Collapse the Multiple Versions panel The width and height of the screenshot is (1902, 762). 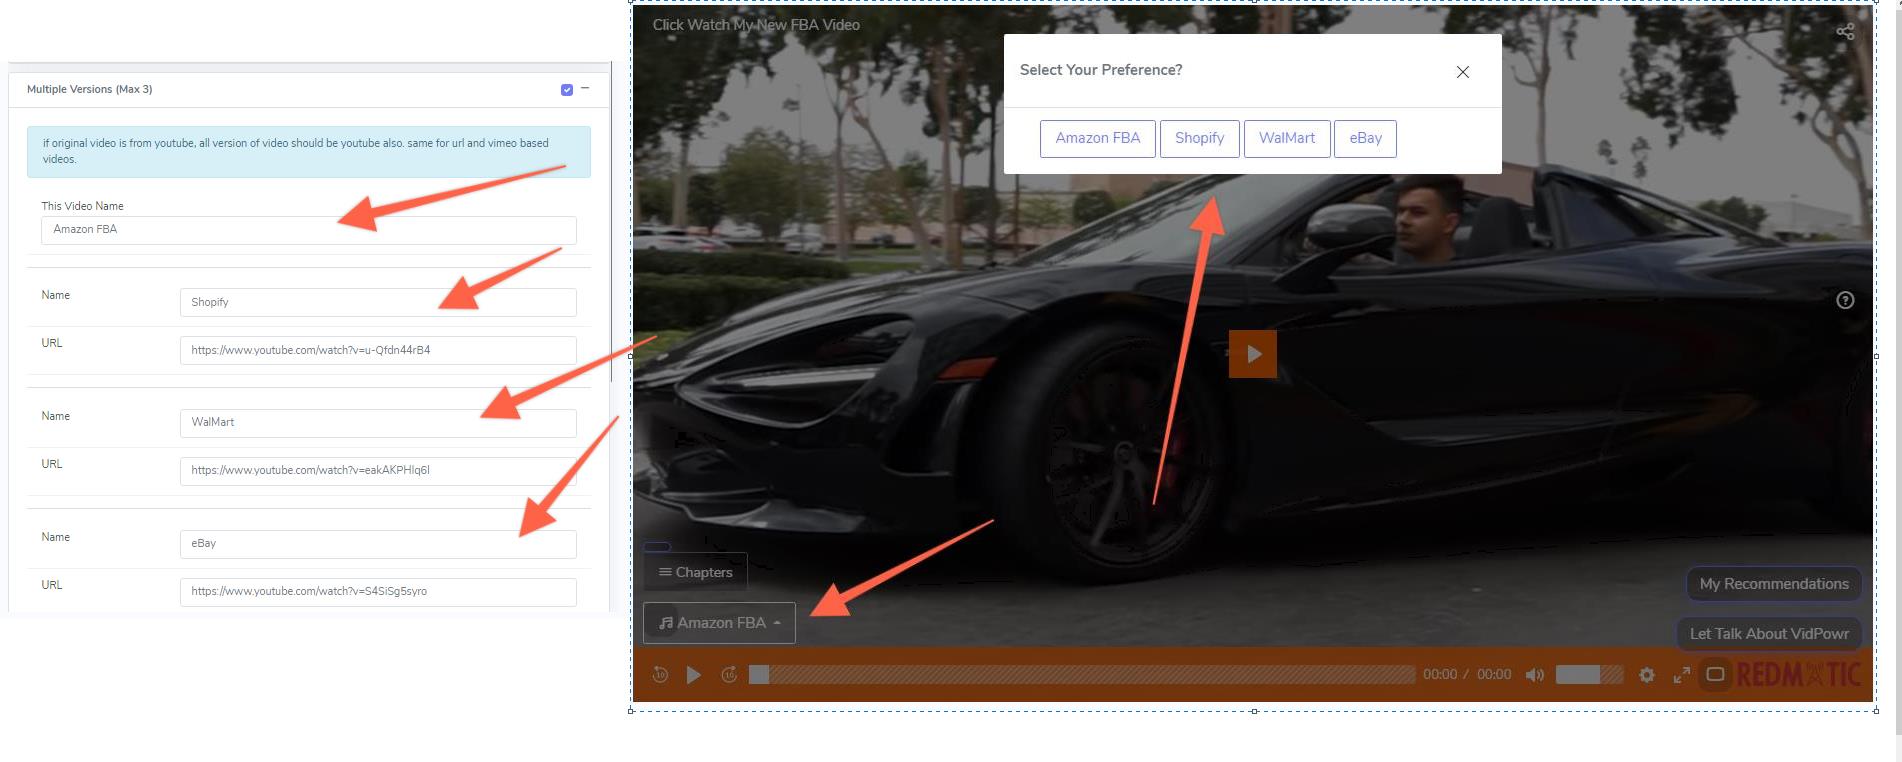585,88
